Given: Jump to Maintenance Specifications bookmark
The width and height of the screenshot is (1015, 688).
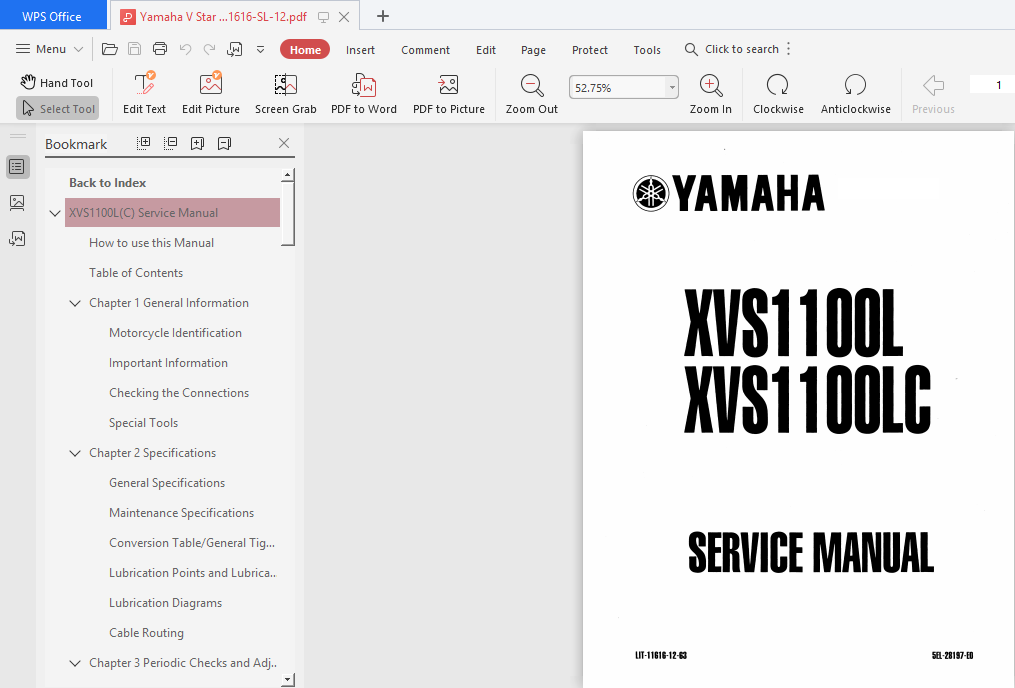Looking at the screenshot, I should coord(181,513).
